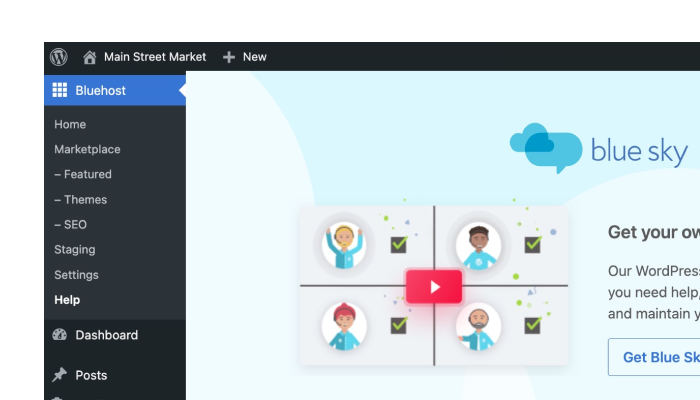Open the Main Street Market site menu

point(154,57)
